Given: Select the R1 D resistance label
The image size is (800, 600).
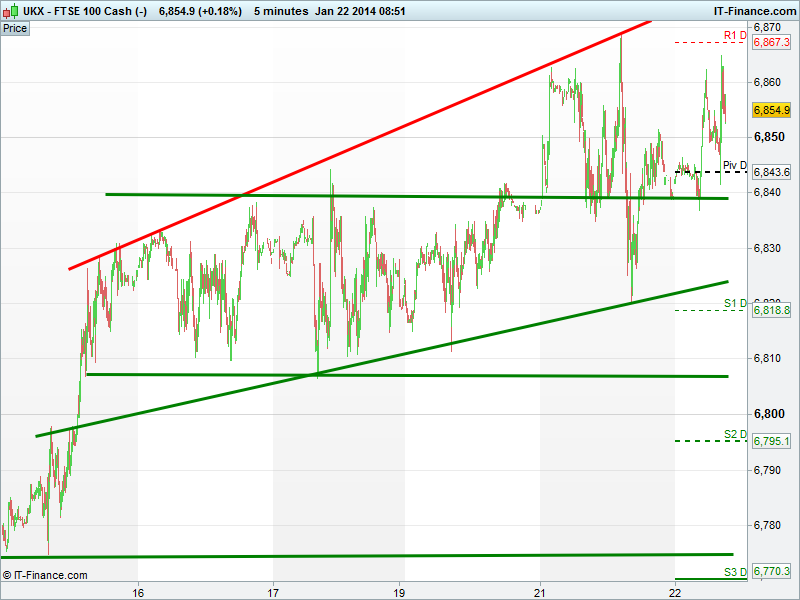Looking at the screenshot, I should click(x=735, y=35).
